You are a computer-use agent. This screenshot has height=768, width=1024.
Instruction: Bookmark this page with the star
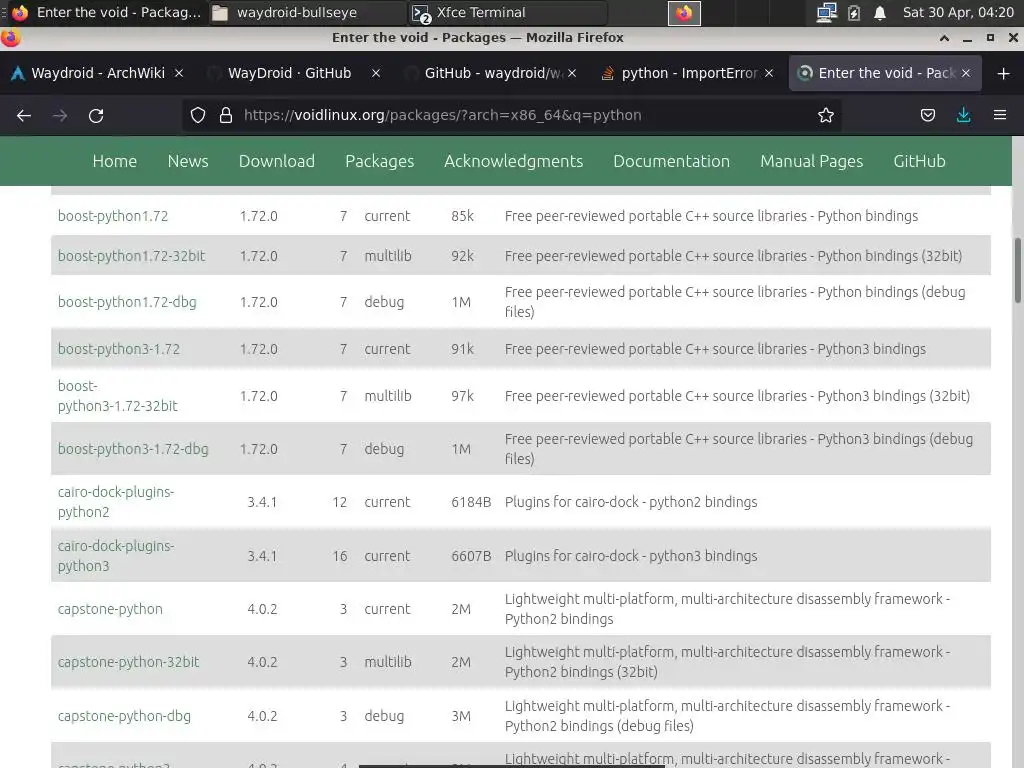[825, 116]
